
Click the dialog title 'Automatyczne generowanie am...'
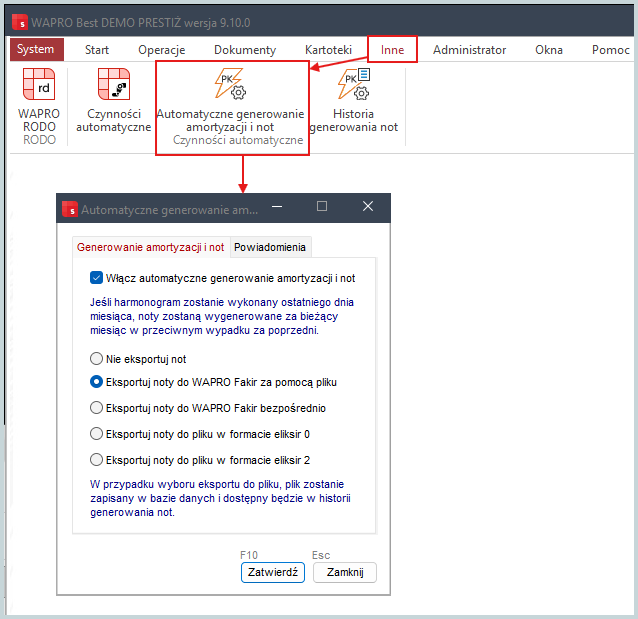click(169, 210)
